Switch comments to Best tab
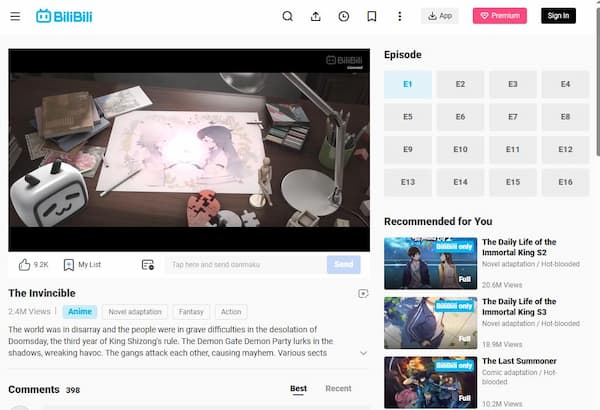The width and height of the screenshot is (600, 410). (298, 389)
